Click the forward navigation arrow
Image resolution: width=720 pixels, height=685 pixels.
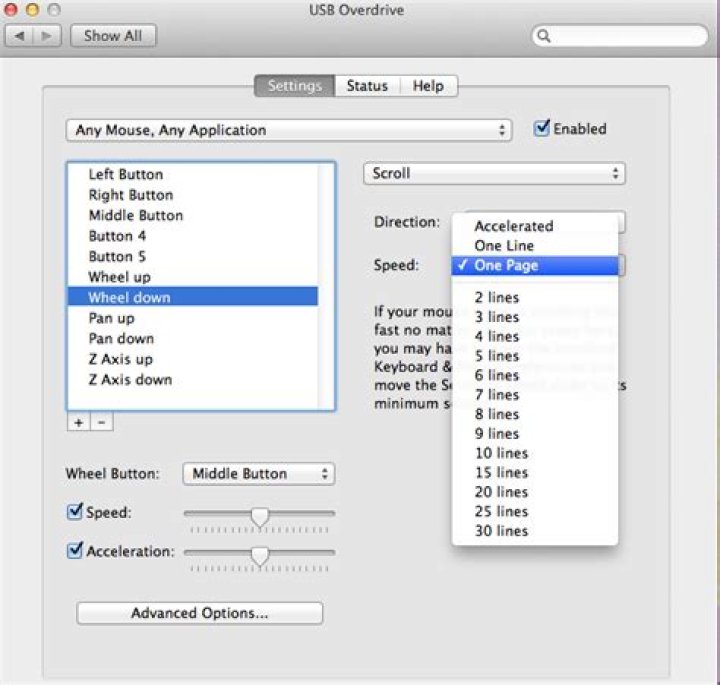pos(47,35)
